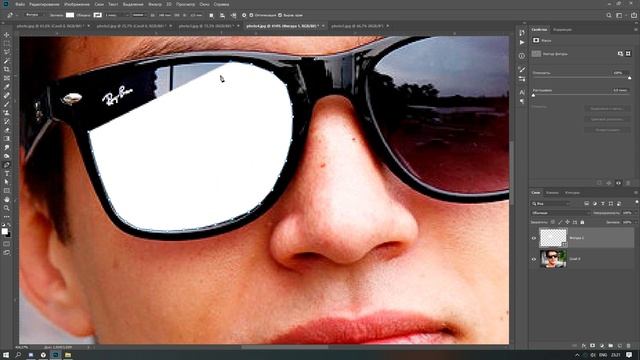Screen dimensions: 640x360
Task: Click the path alignment icon in options bar
Action: point(222,15)
